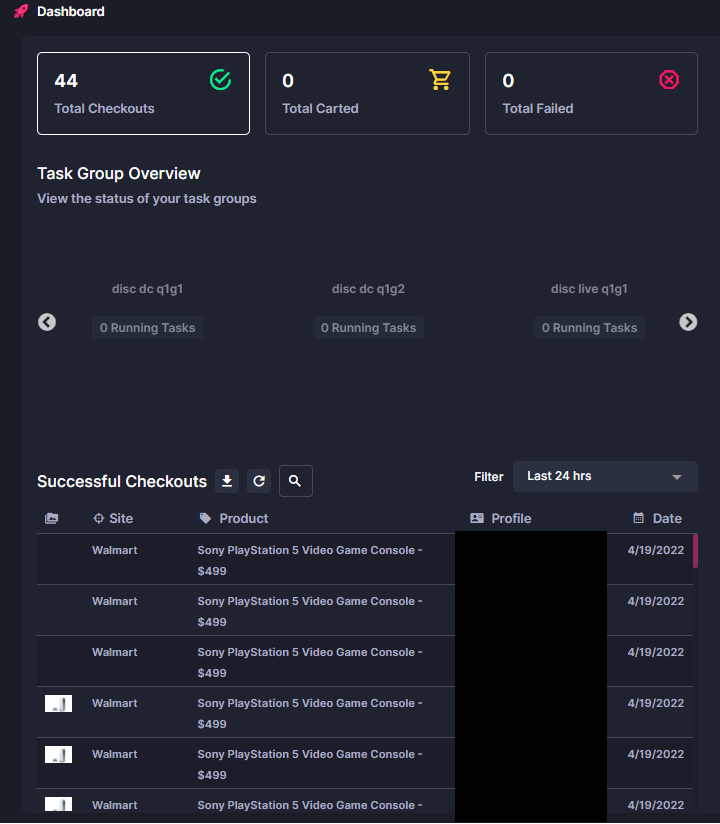The image size is (720, 824).
Task: Click the Profile column card icon
Action: click(477, 519)
